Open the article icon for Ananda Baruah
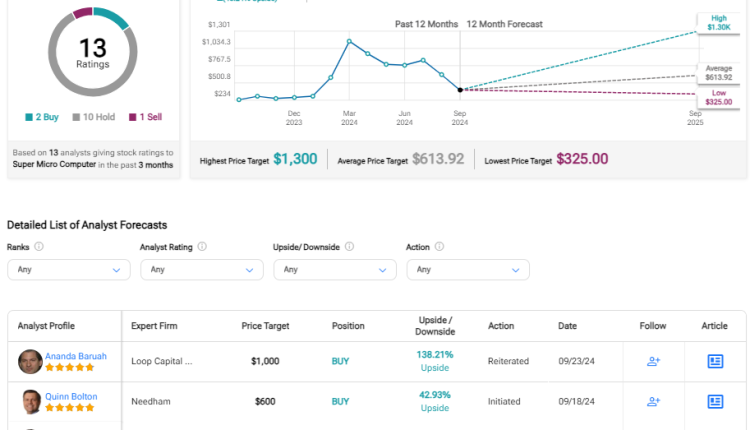This screenshot has width=750, height=430. 715,361
